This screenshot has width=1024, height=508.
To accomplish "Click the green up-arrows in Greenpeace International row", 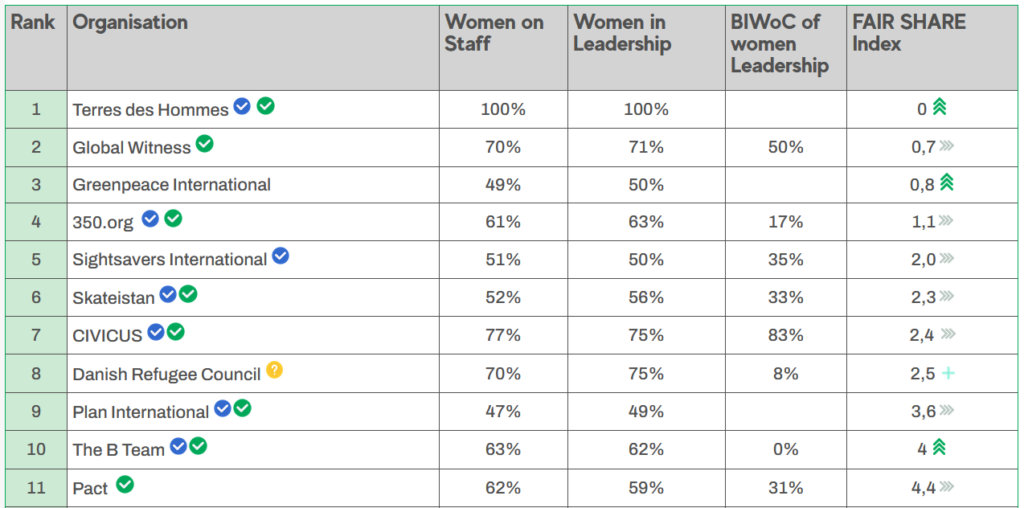I will point(947,182).
